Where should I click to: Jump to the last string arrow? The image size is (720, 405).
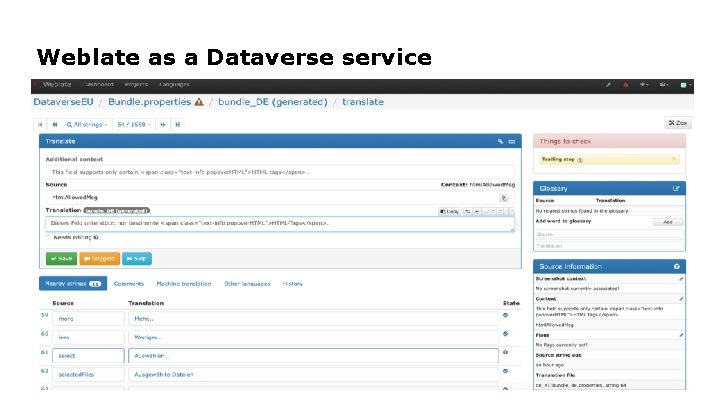click(178, 124)
